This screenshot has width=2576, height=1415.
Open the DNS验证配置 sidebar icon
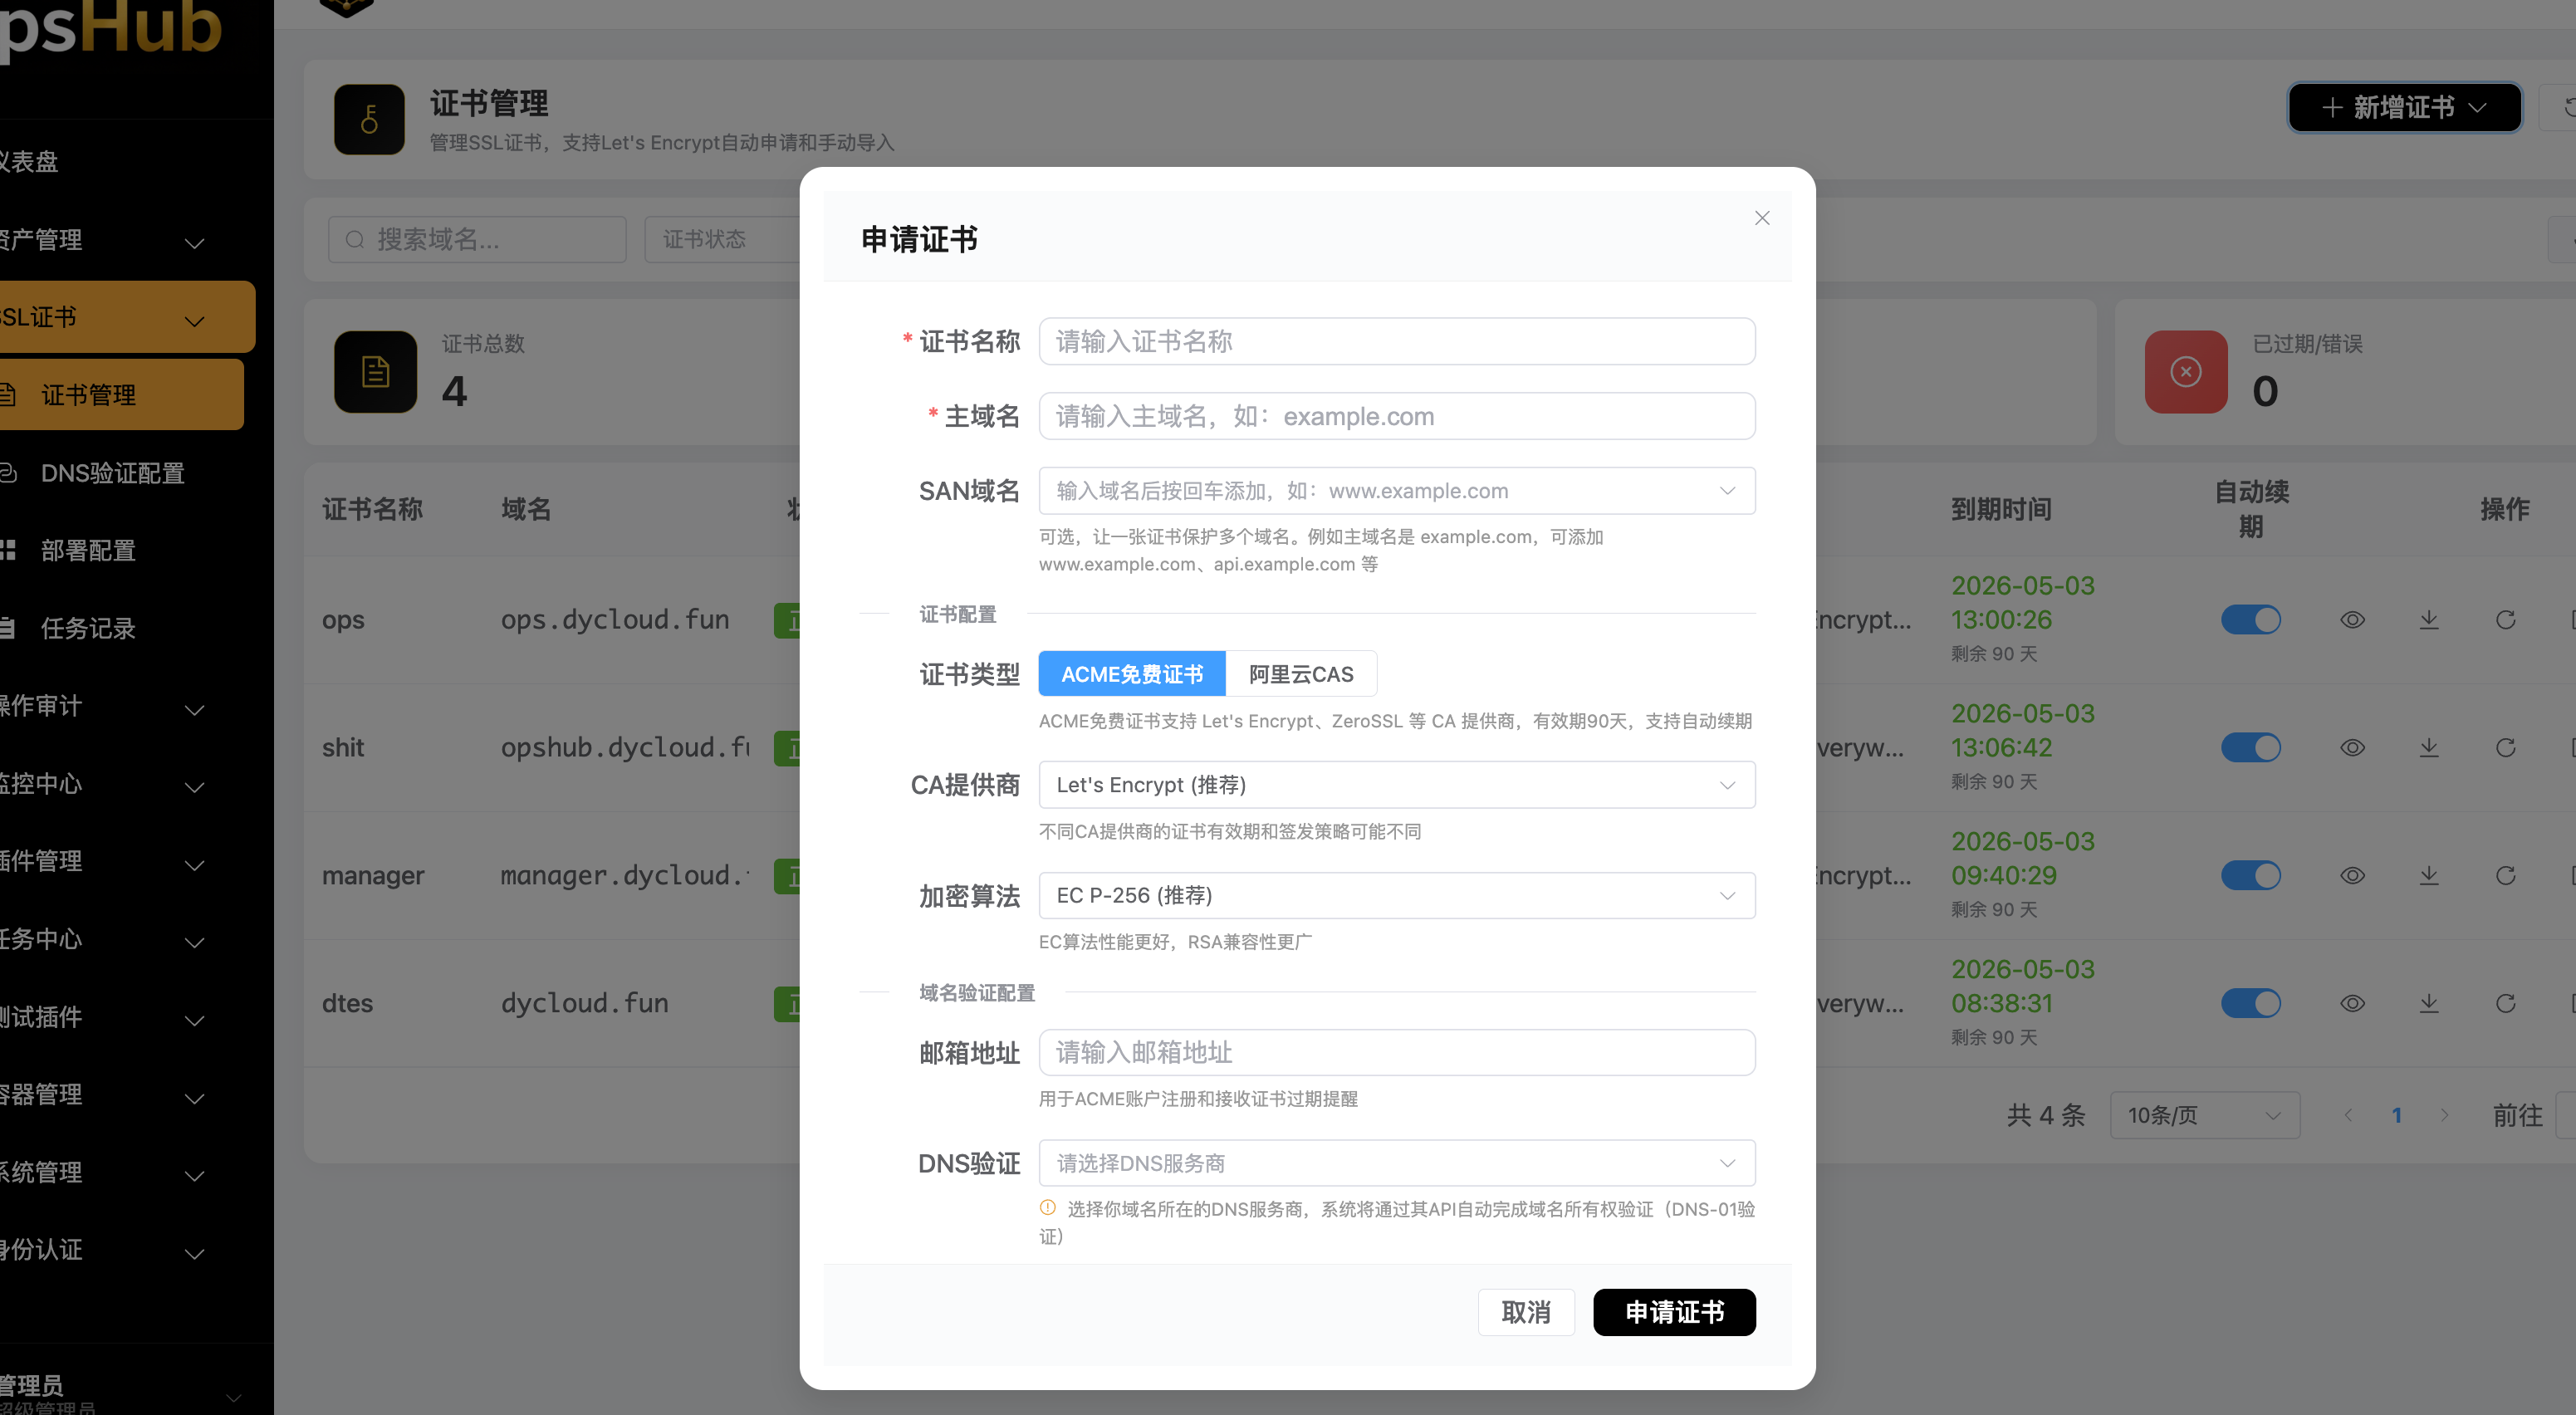tap(11, 473)
